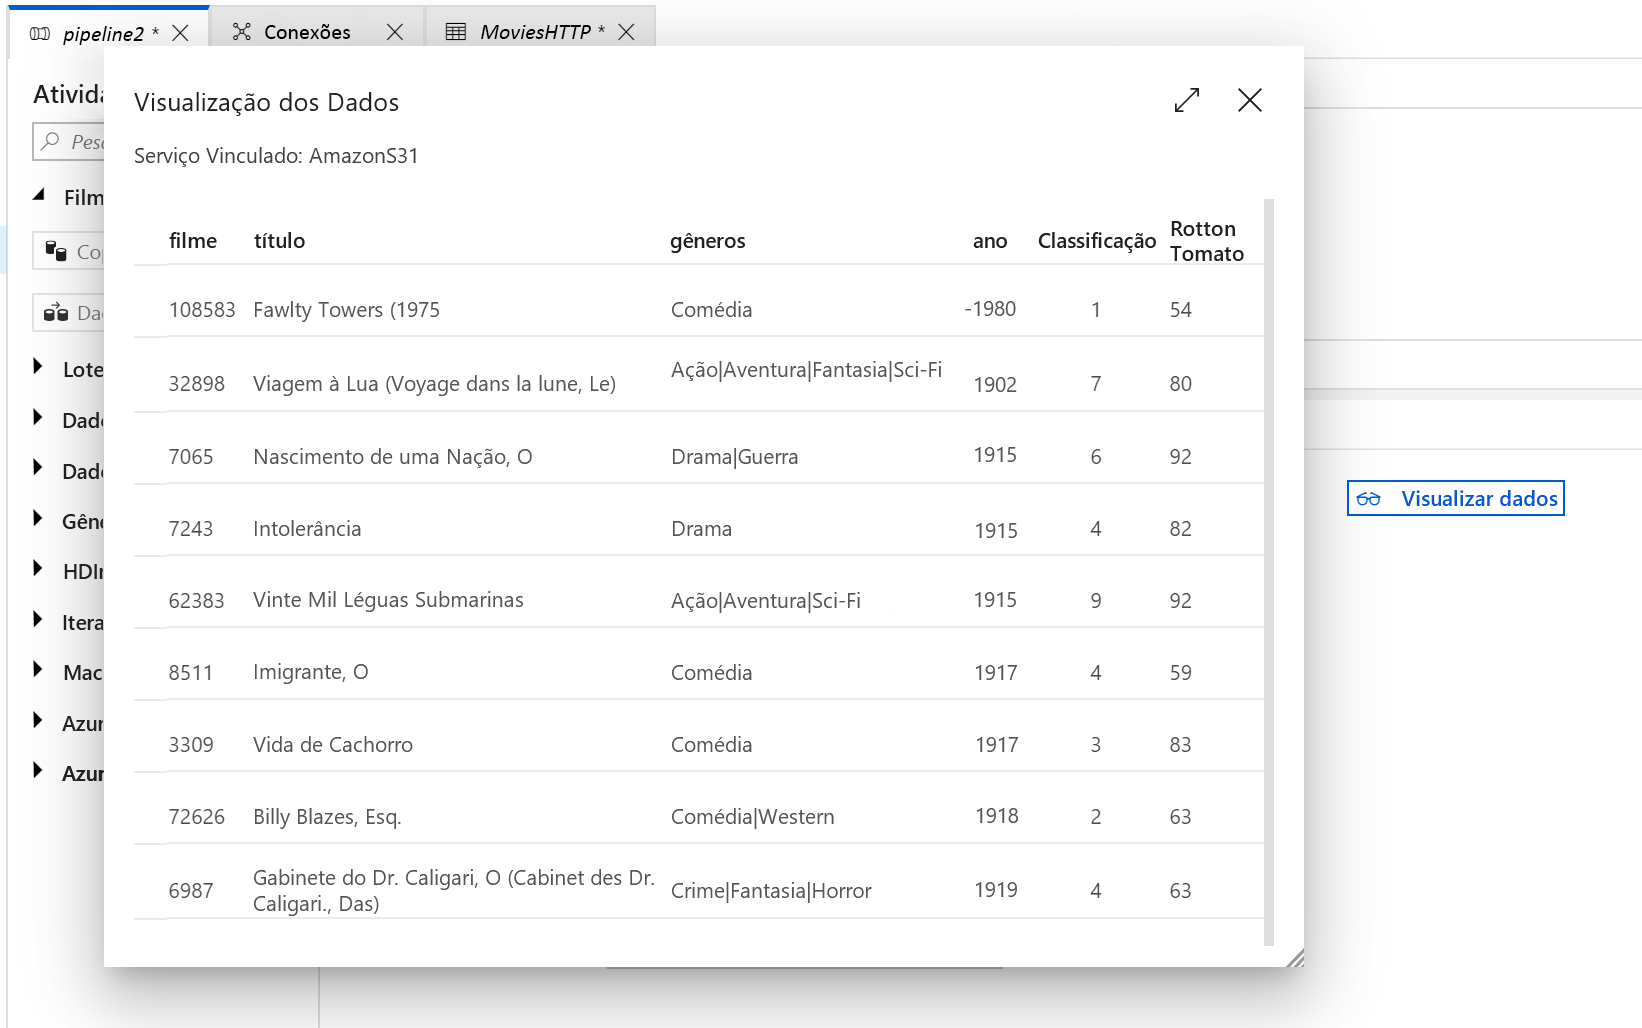Image resolution: width=1642 pixels, height=1028 pixels.
Task: Expand the HDI activities group
Action: pos(38,568)
